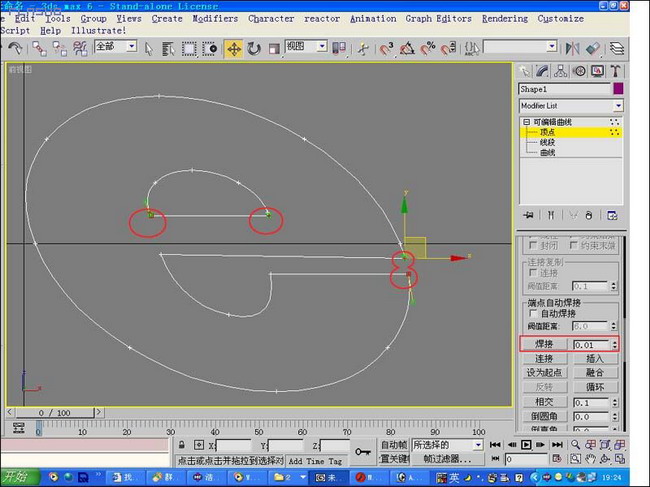Open the named selection sets dropdown

pos(552,46)
